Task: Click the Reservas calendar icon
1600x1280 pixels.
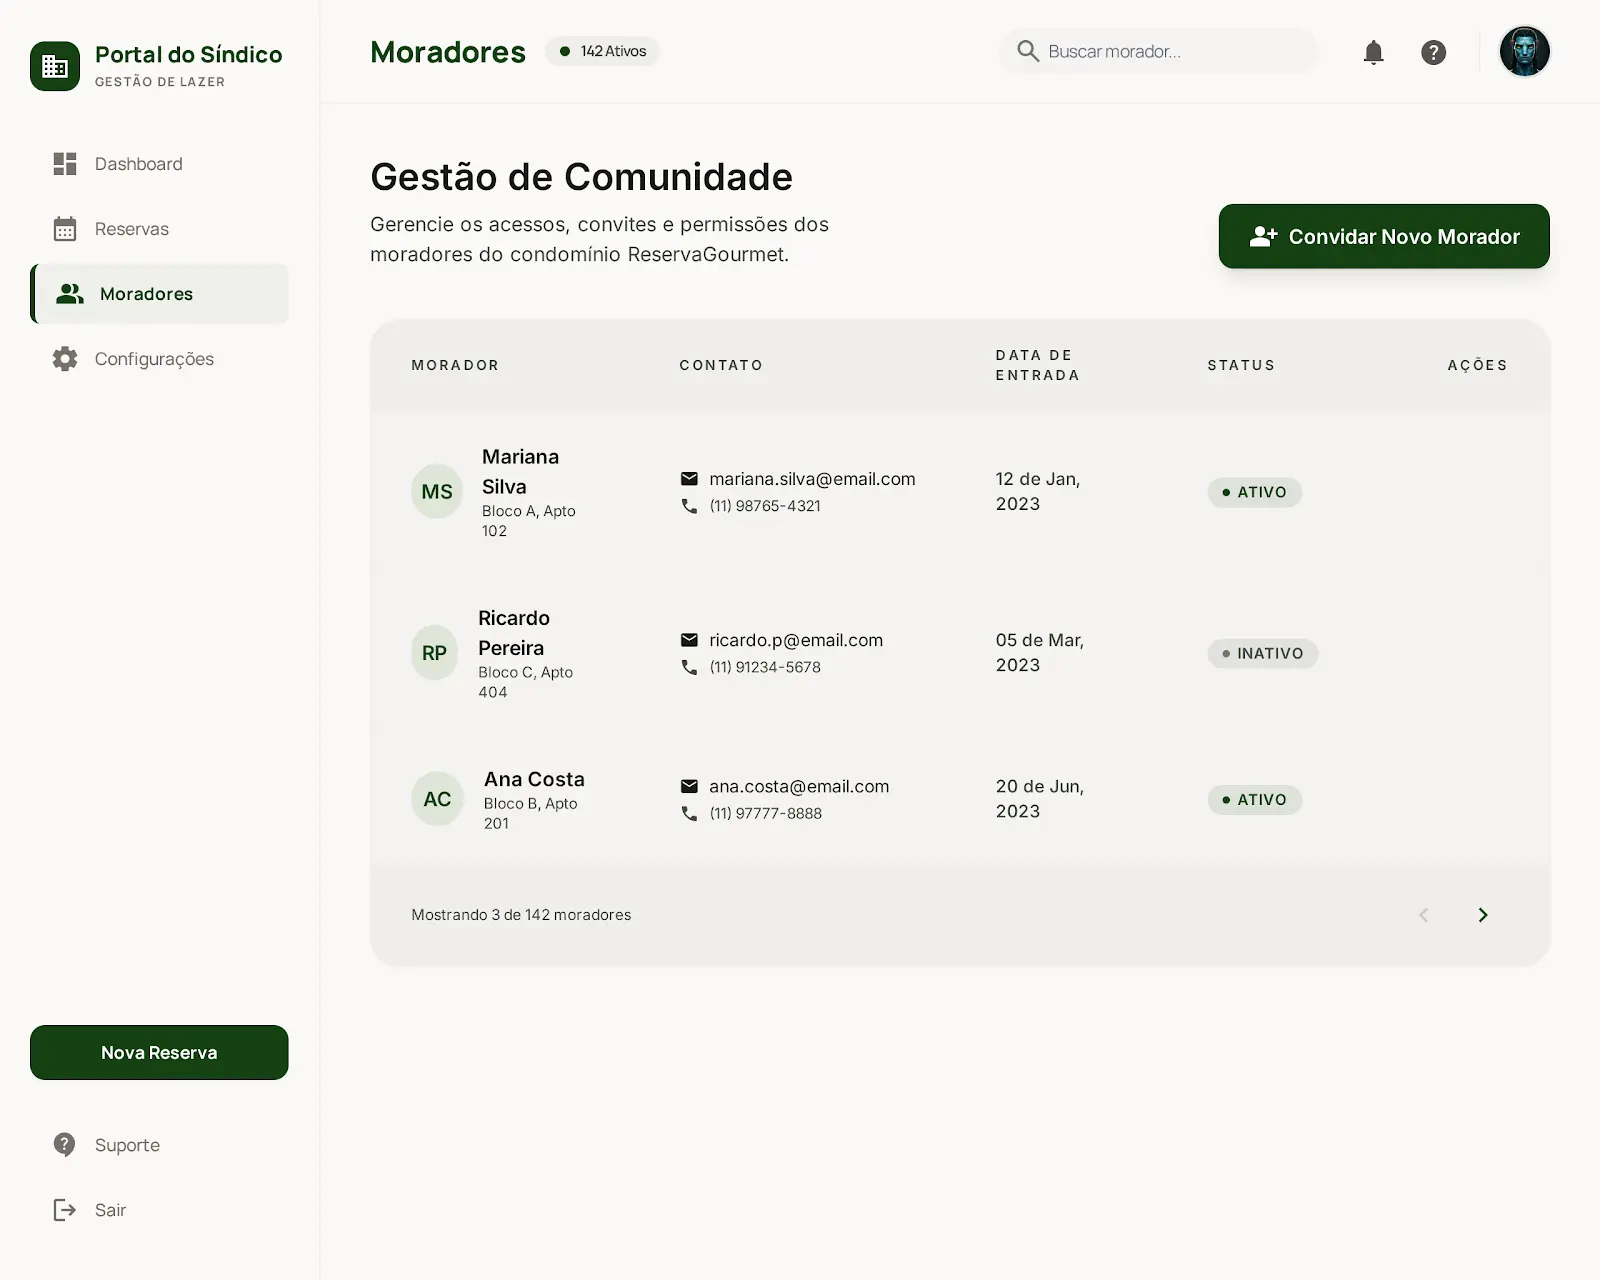Action: pos(65,228)
